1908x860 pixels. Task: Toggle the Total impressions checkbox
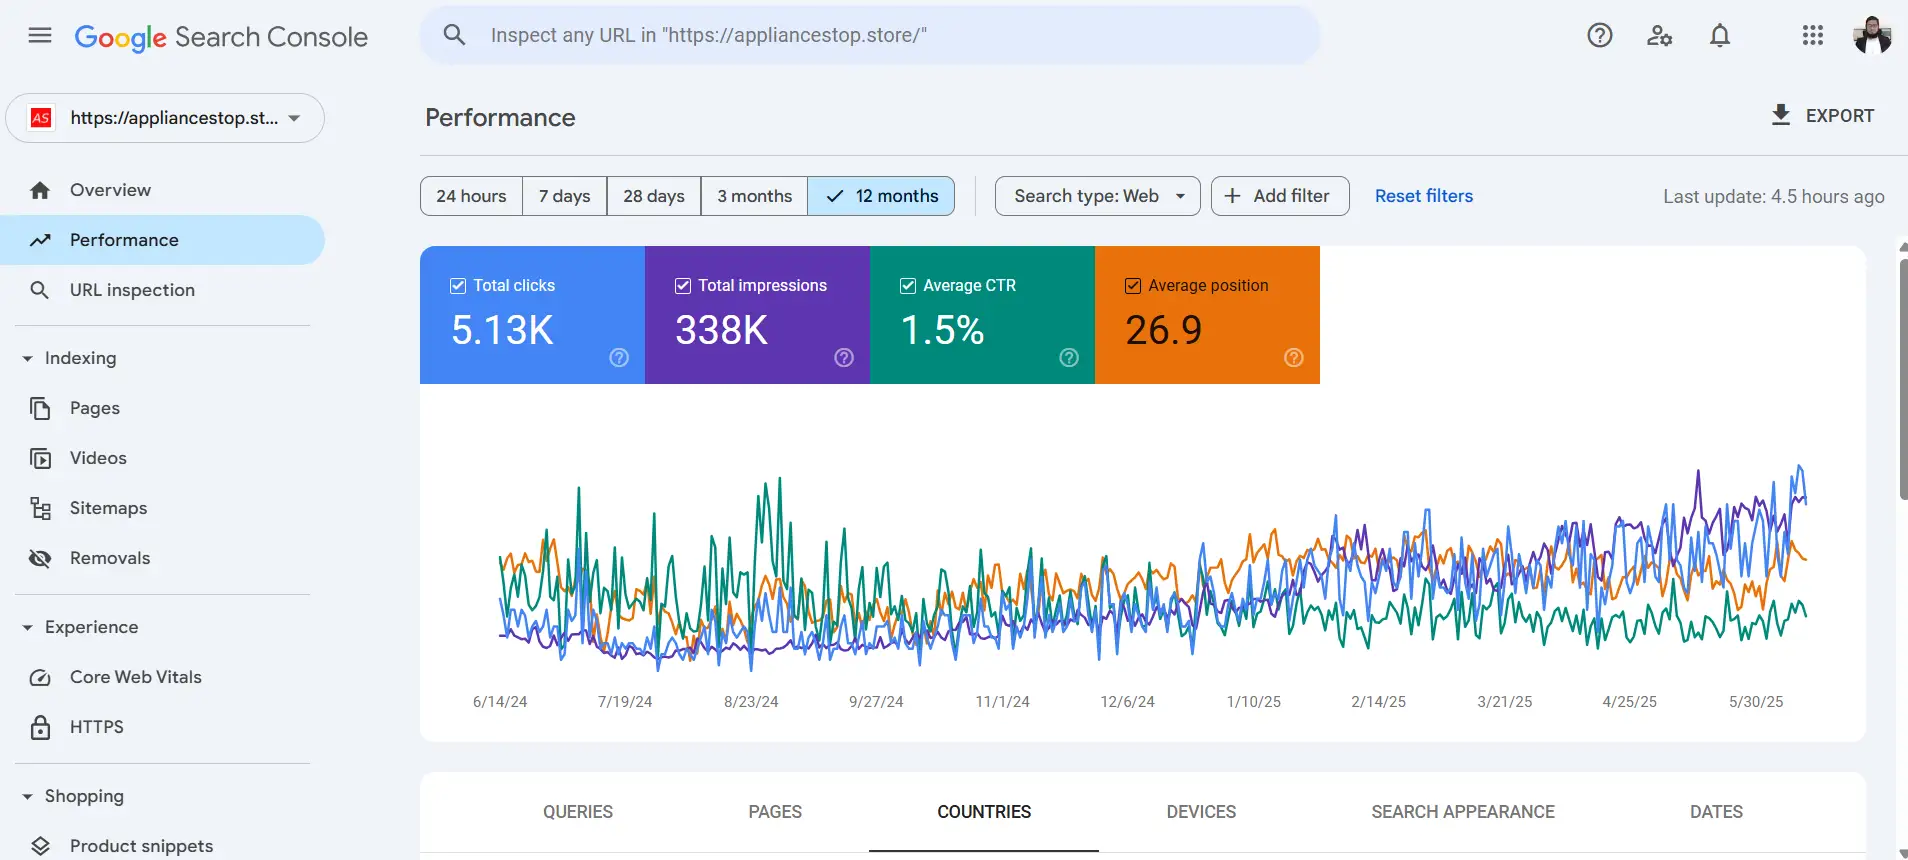click(x=683, y=286)
